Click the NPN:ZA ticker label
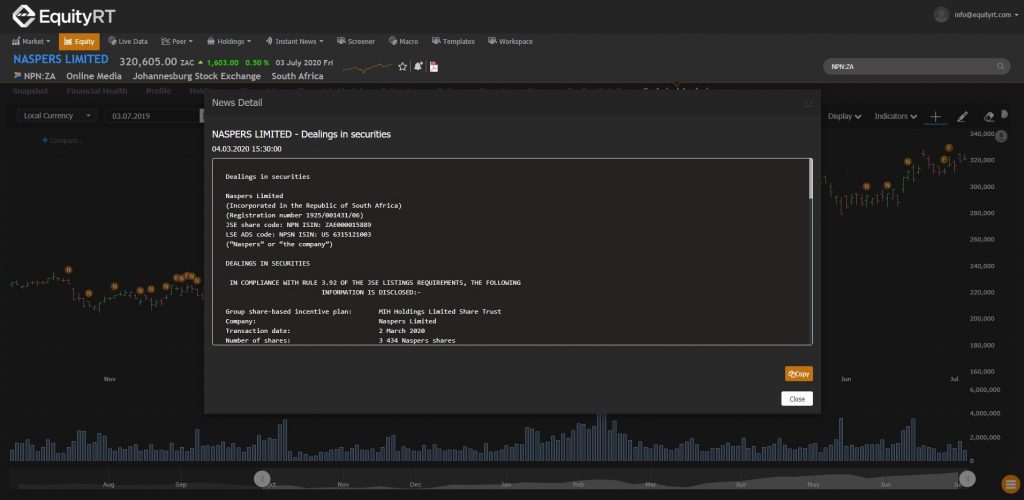The width and height of the screenshot is (1024, 500). pyautogui.click(x=40, y=76)
